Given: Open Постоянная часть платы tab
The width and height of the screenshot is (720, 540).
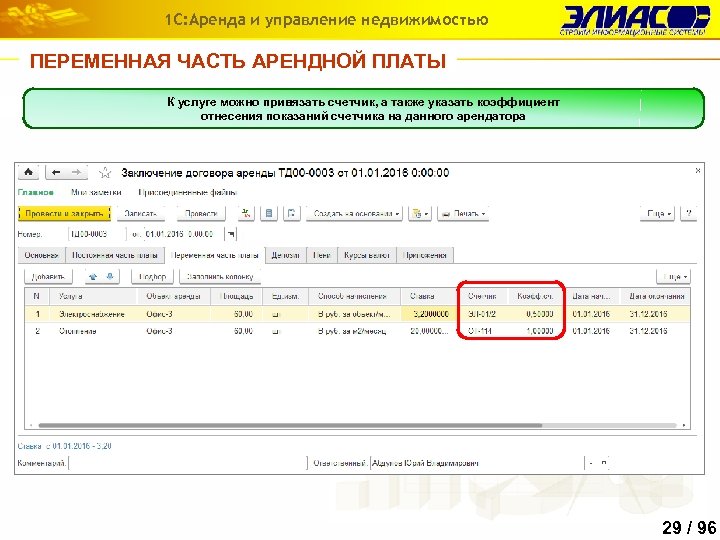Looking at the screenshot, I should coord(115,255).
